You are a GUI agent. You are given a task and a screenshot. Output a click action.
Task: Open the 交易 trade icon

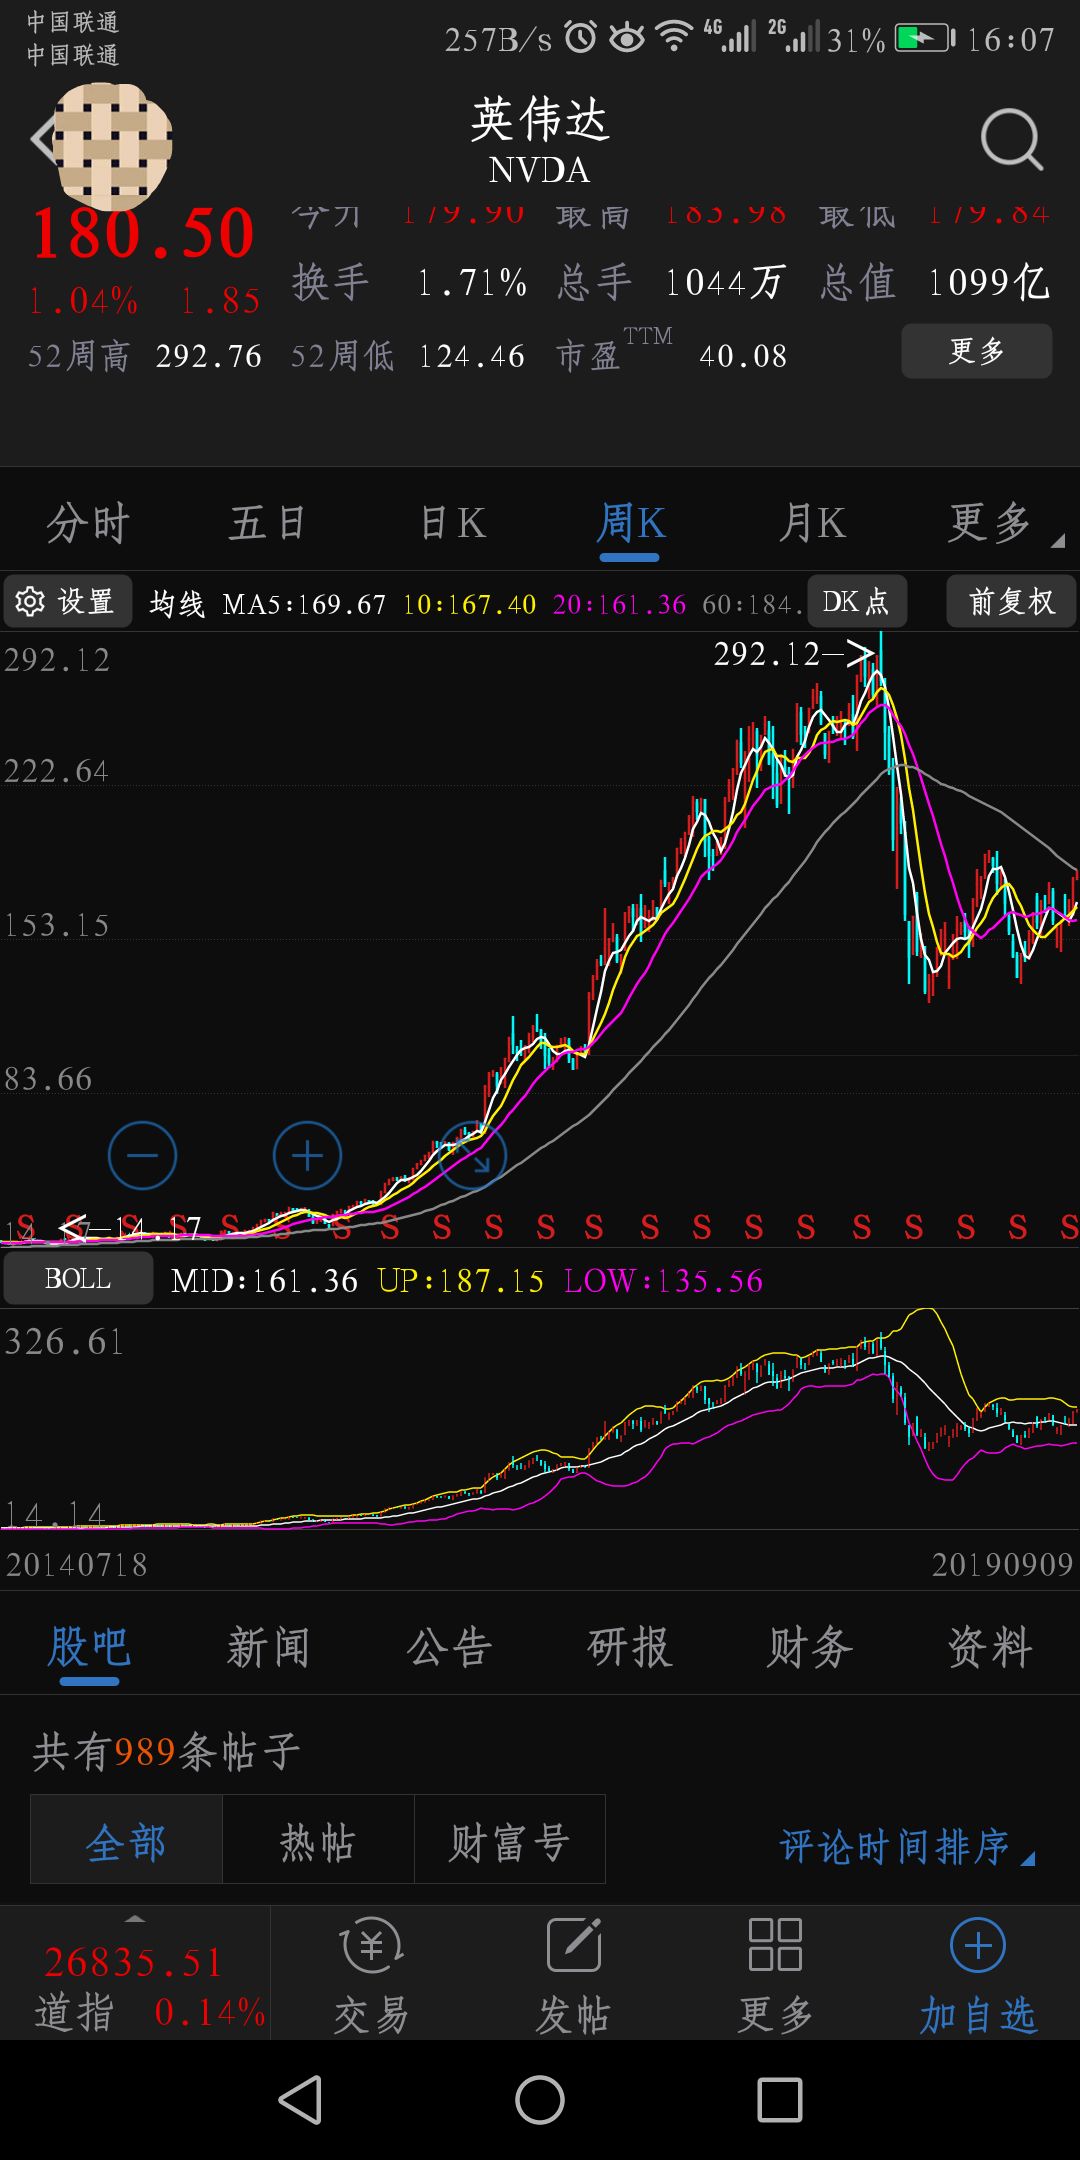(372, 1975)
